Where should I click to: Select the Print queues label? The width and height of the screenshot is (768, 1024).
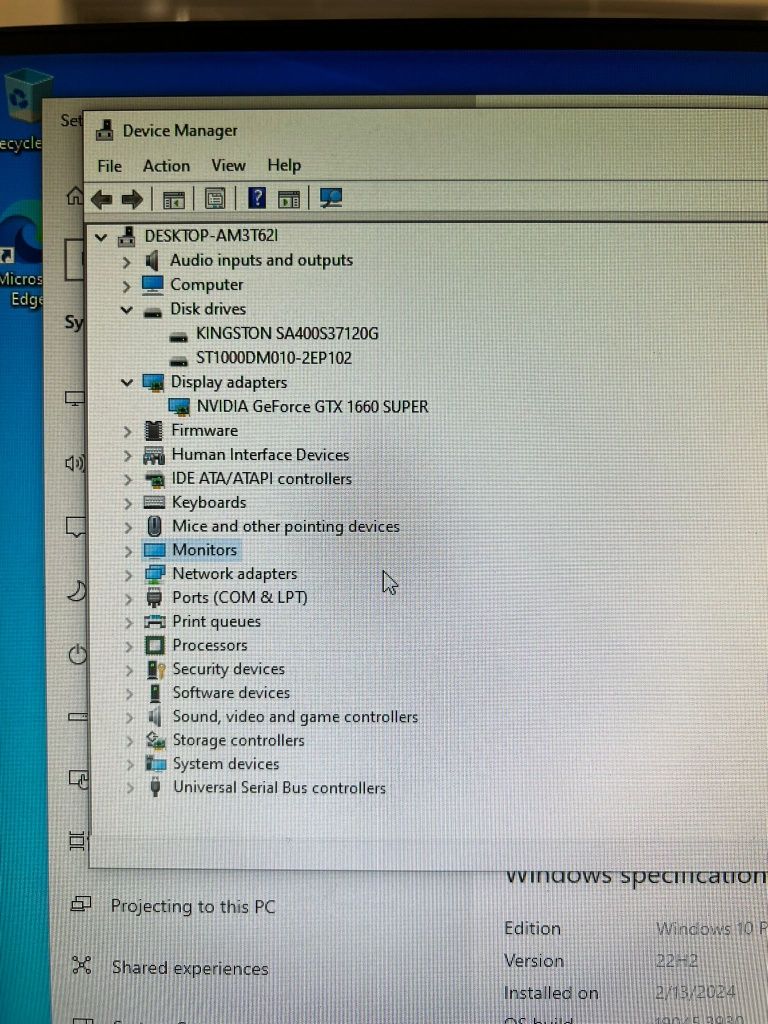pyautogui.click(x=216, y=621)
